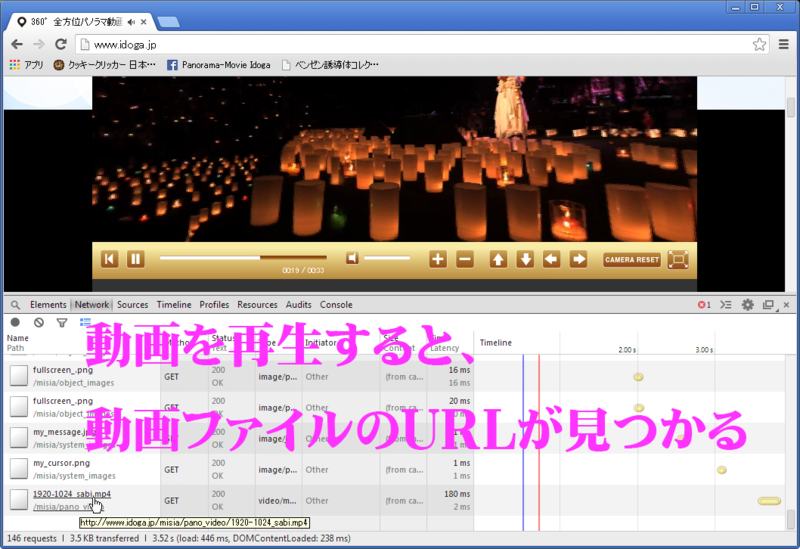Toggle the network filter funnel
This screenshot has width=800, height=549.
click(x=62, y=322)
